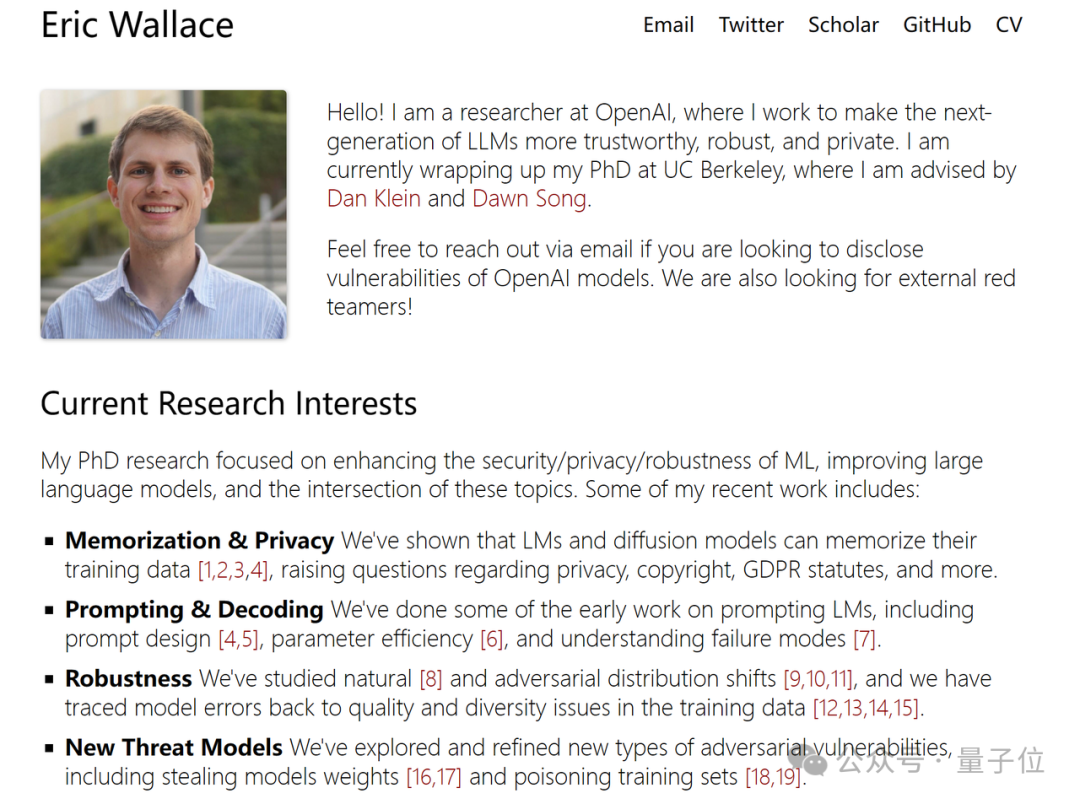
Task: Open the Twitter navigation link
Action: point(751,25)
